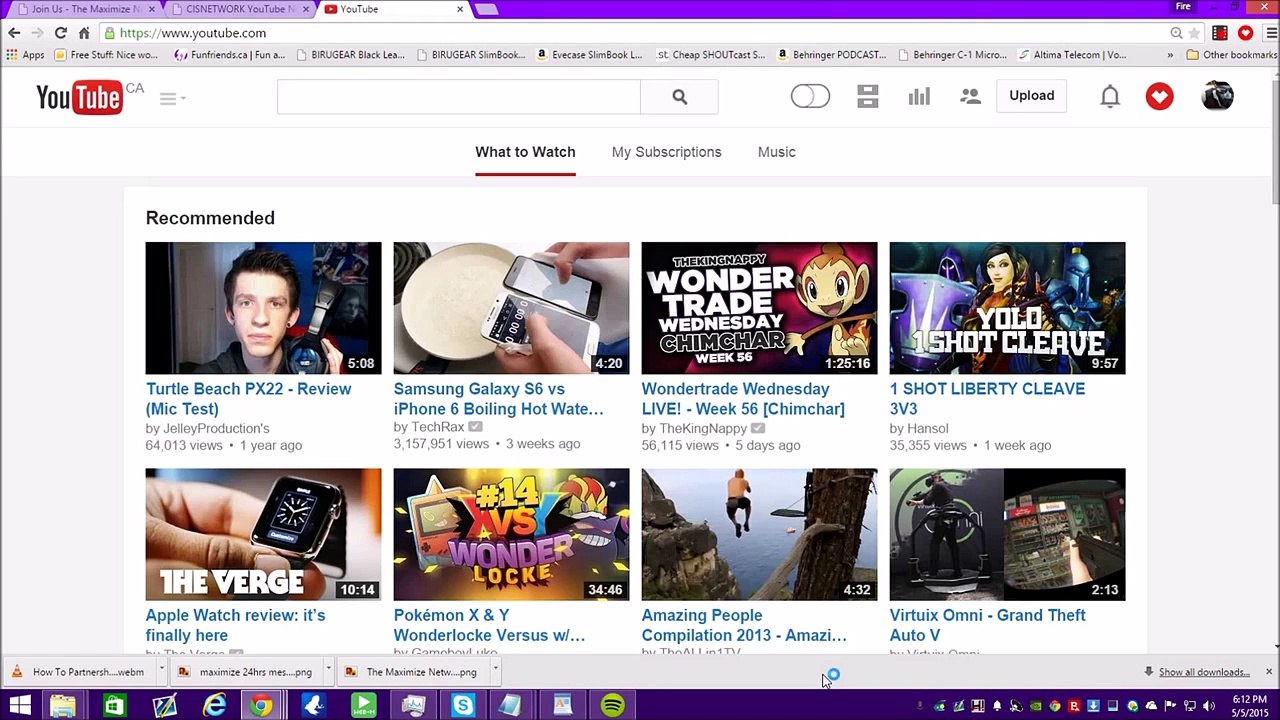This screenshot has width=1280, height=720.
Task: Open the Apps bookmarks shortcut
Action: pyautogui.click(x=24, y=55)
